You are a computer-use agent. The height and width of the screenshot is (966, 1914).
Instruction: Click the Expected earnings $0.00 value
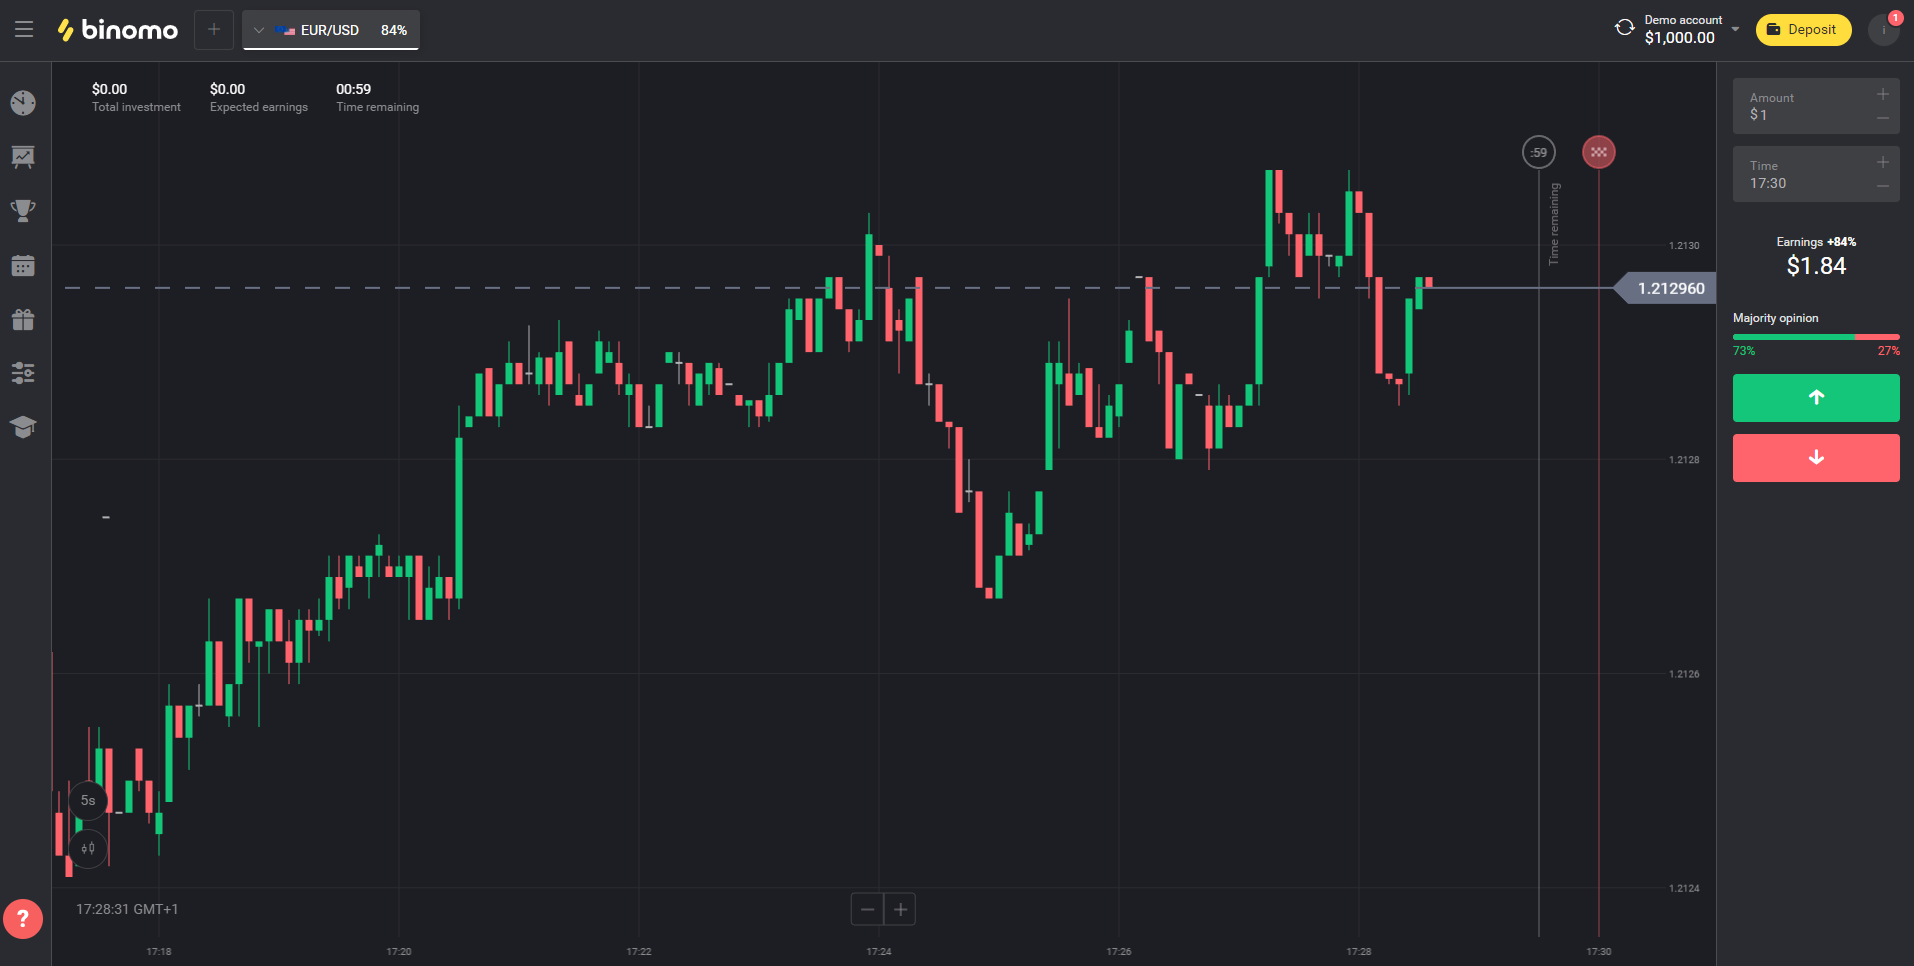click(228, 89)
